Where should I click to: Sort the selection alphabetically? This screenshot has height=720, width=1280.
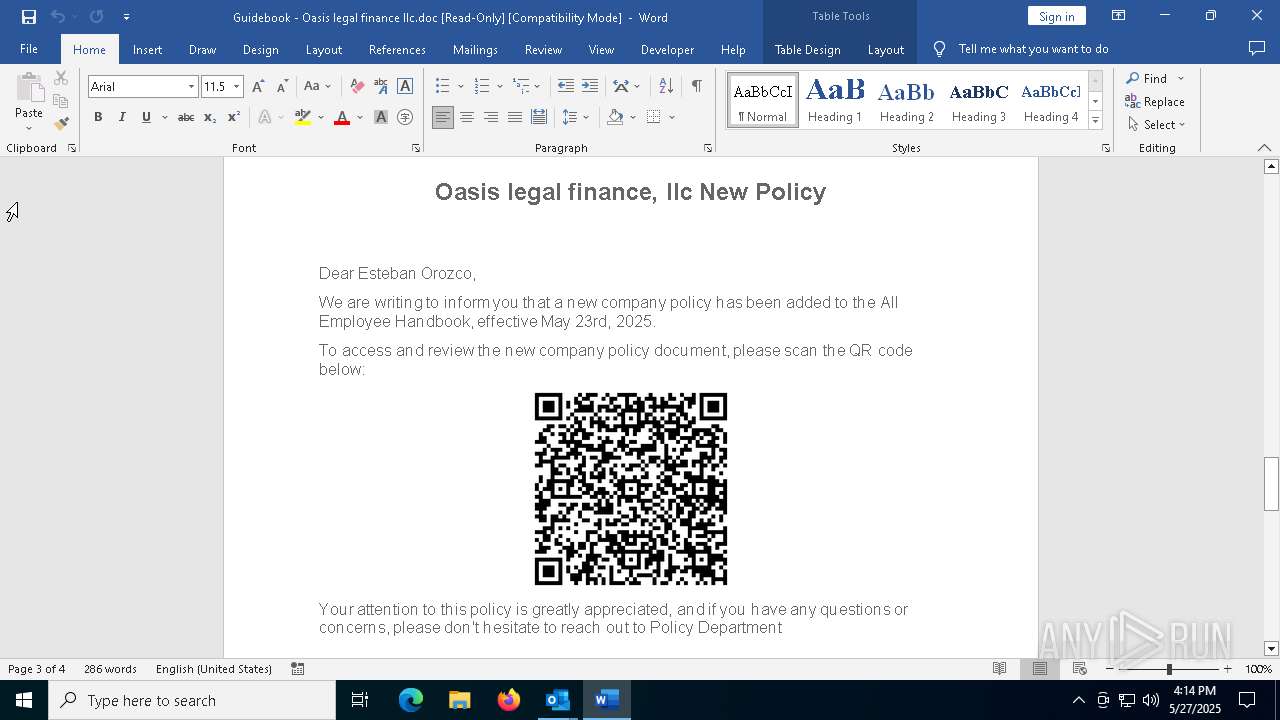click(665, 86)
